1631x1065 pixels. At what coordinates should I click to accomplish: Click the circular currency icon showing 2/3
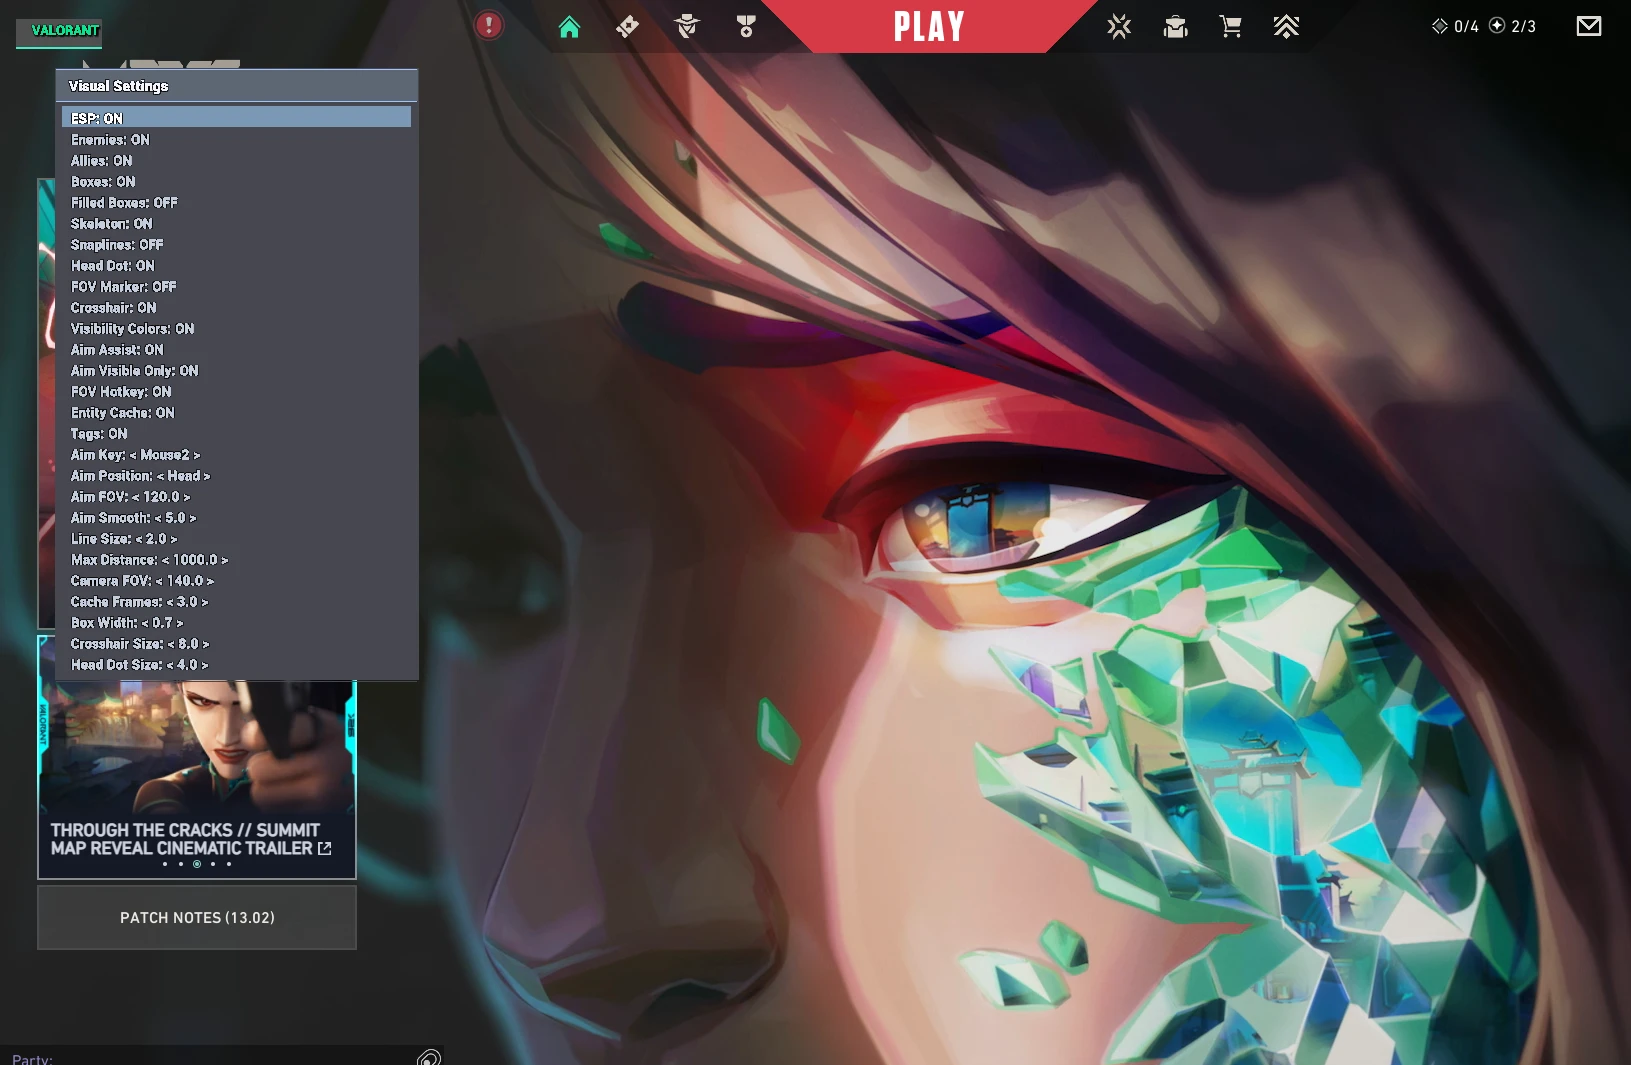pos(1497,26)
